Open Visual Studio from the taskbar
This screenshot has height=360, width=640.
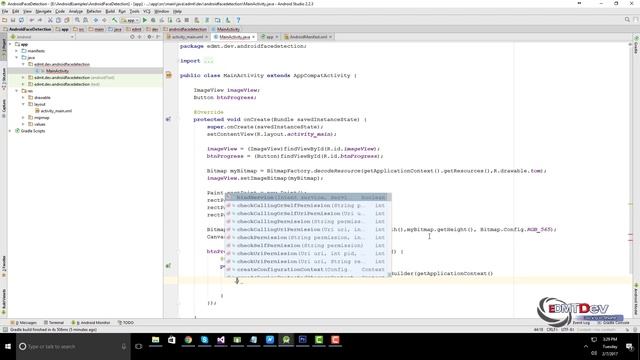(x=221, y=340)
